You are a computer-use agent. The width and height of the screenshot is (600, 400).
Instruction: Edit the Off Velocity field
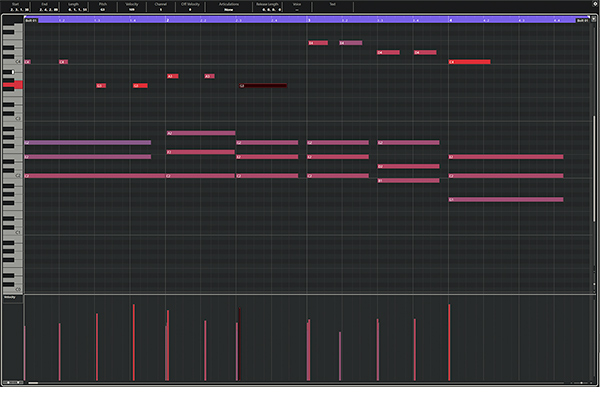point(190,9)
